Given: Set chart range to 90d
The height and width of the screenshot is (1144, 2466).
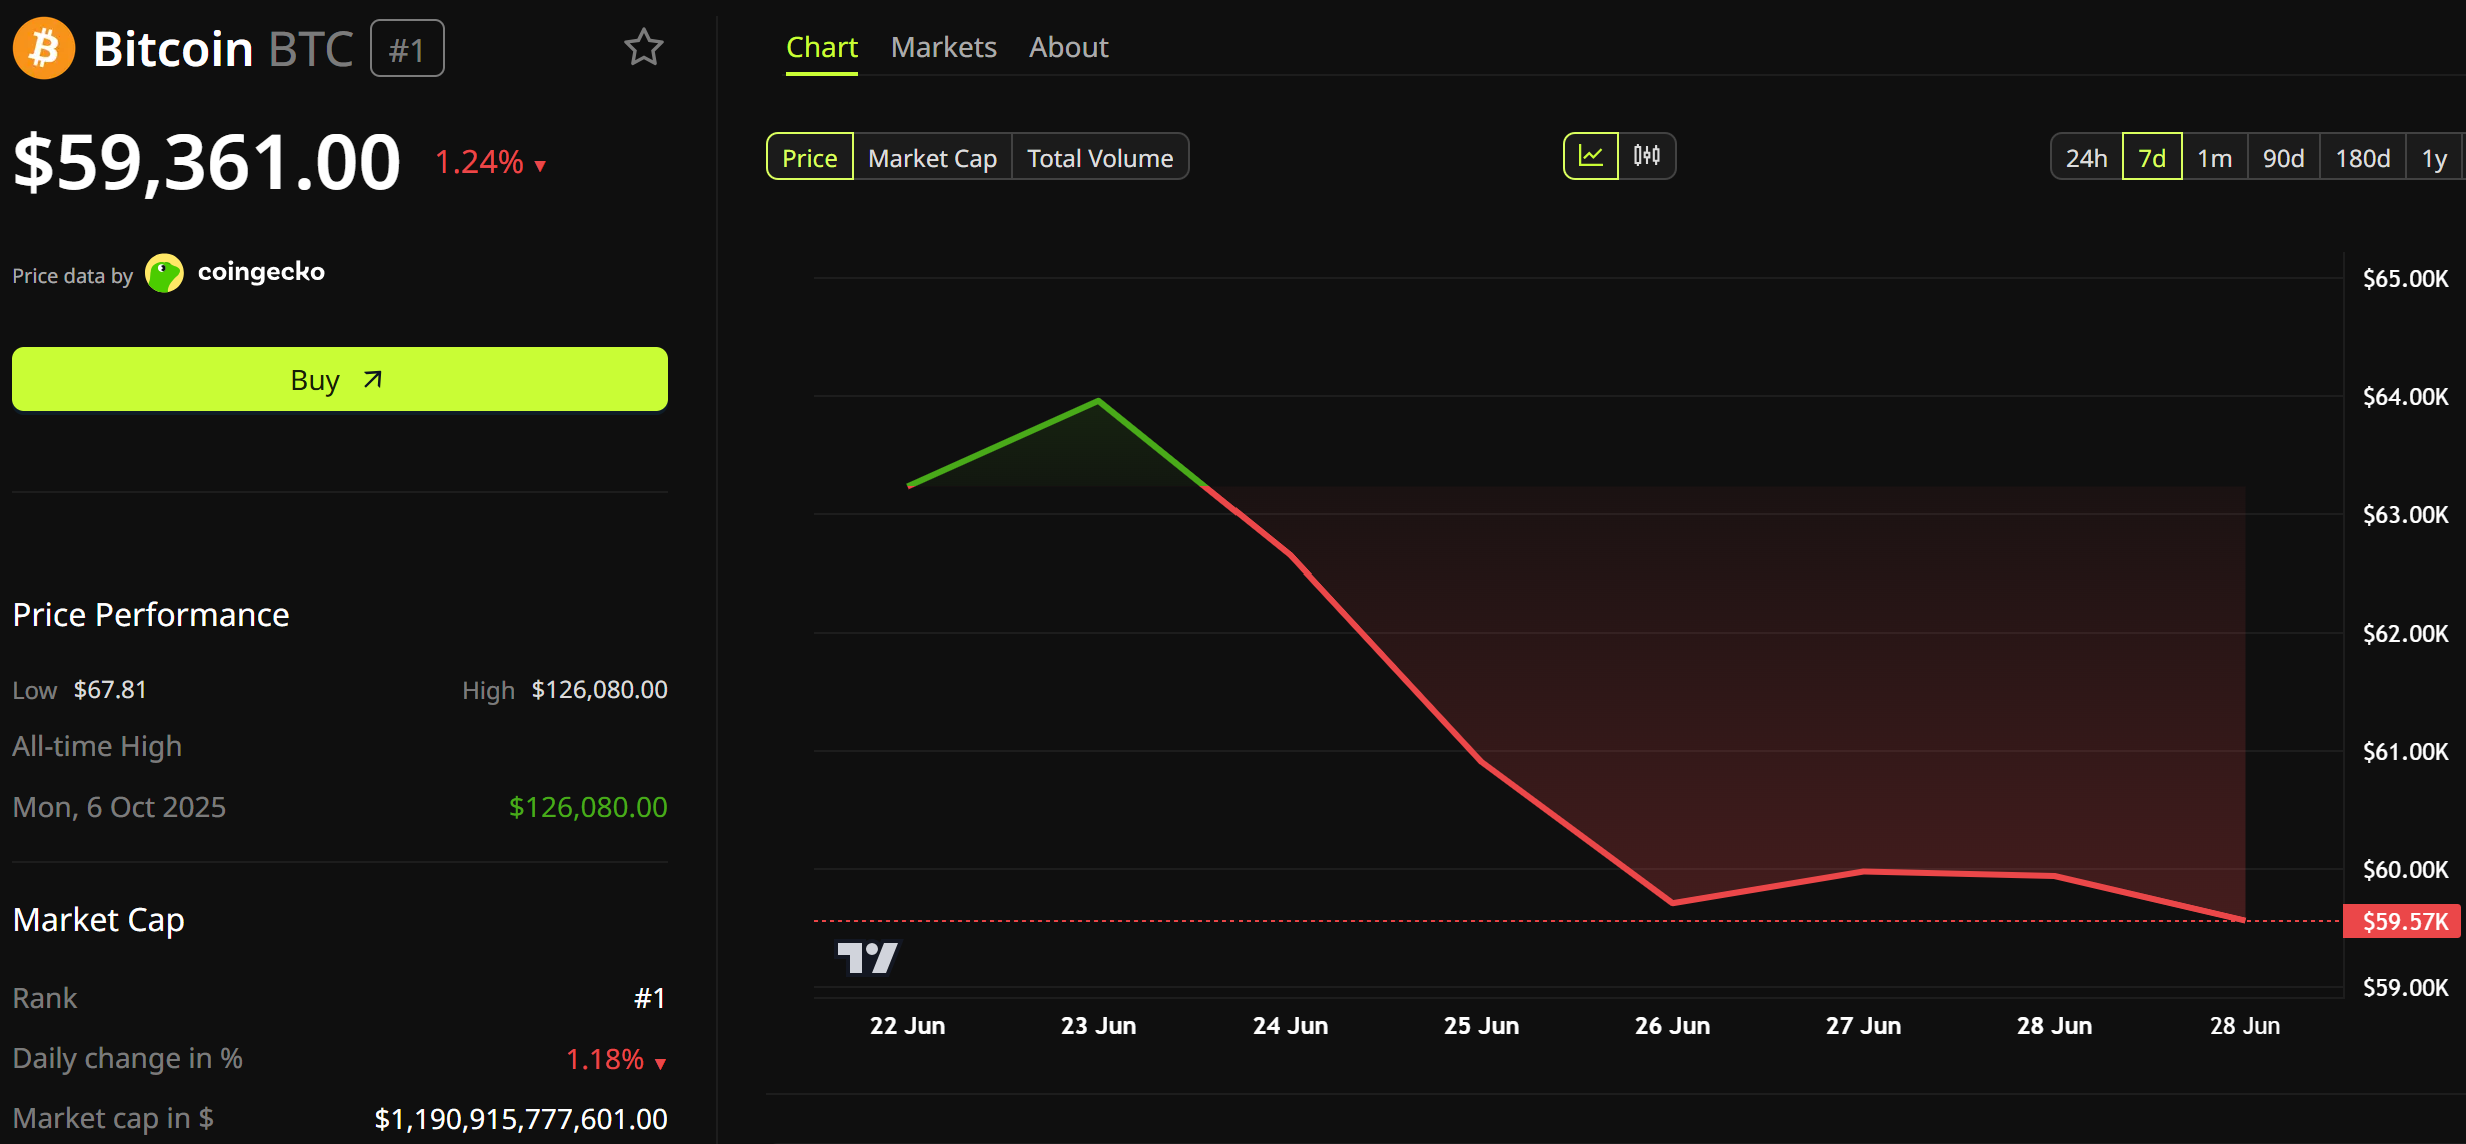Looking at the screenshot, I should (2284, 157).
